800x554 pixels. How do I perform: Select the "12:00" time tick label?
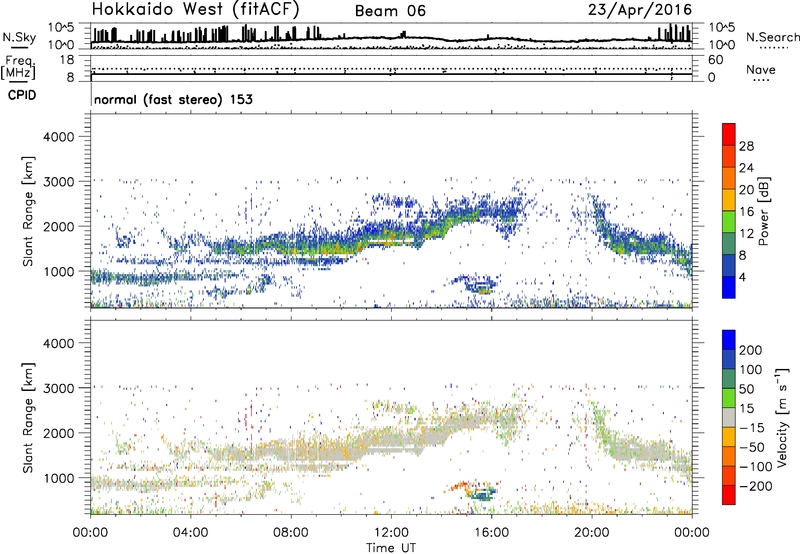point(391,533)
